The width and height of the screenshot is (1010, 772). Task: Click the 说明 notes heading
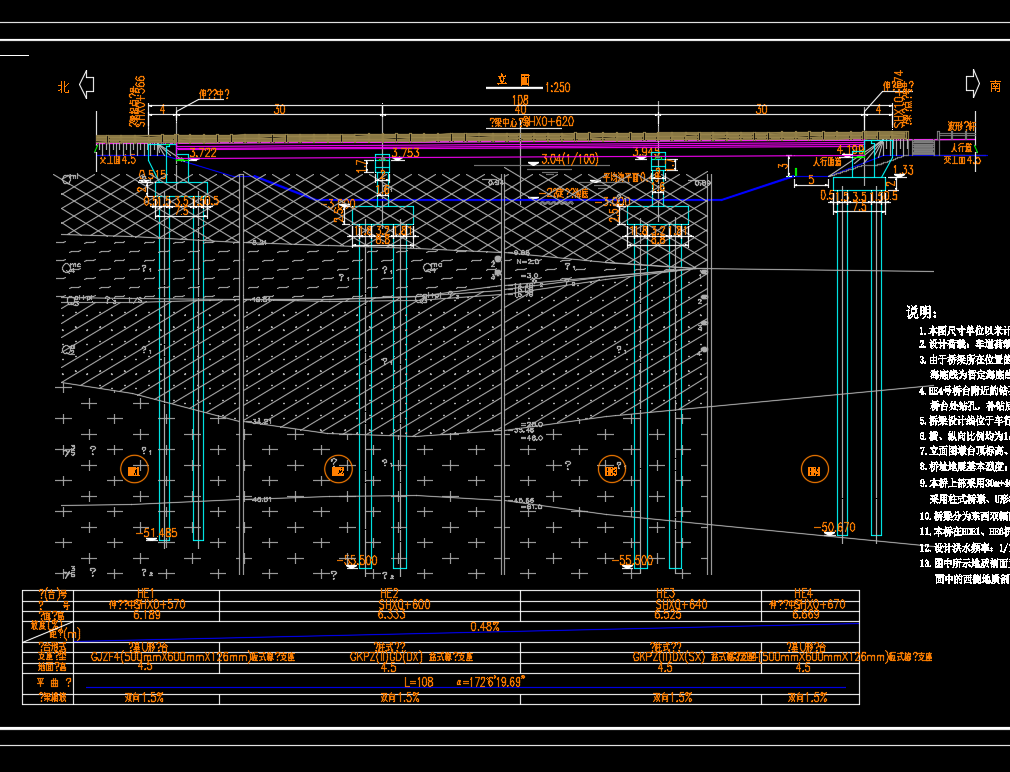click(921, 312)
